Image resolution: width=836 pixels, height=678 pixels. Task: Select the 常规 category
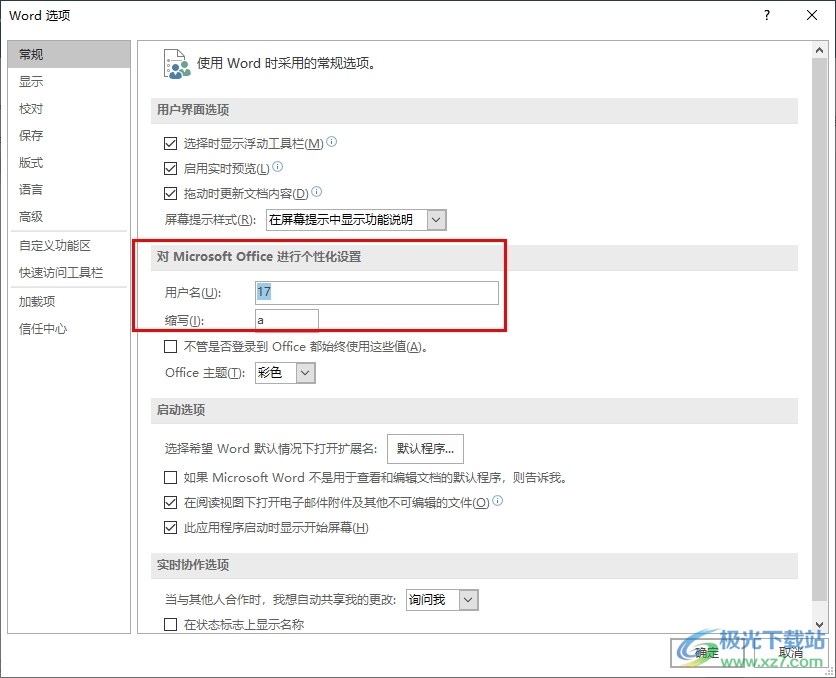[x=69, y=54]
